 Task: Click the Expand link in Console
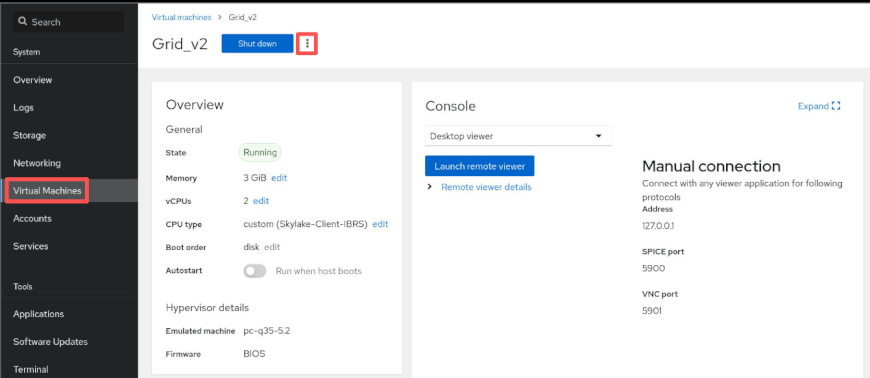(813, 106)
